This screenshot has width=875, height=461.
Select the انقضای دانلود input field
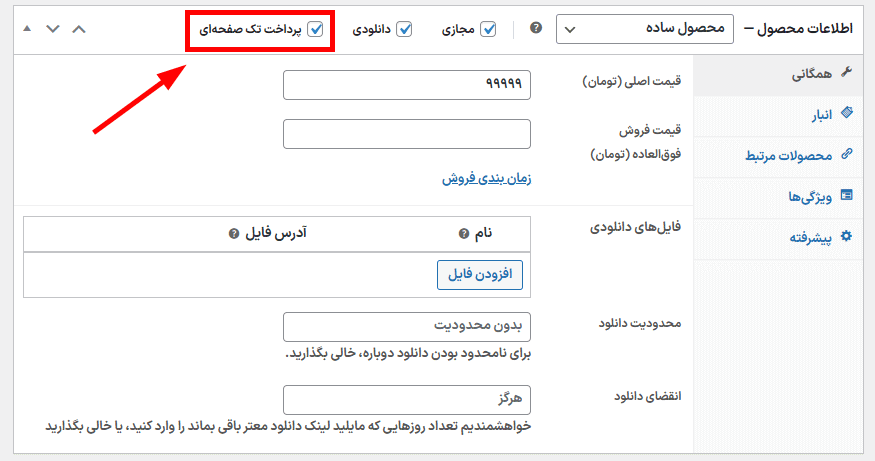pos(406,400)
